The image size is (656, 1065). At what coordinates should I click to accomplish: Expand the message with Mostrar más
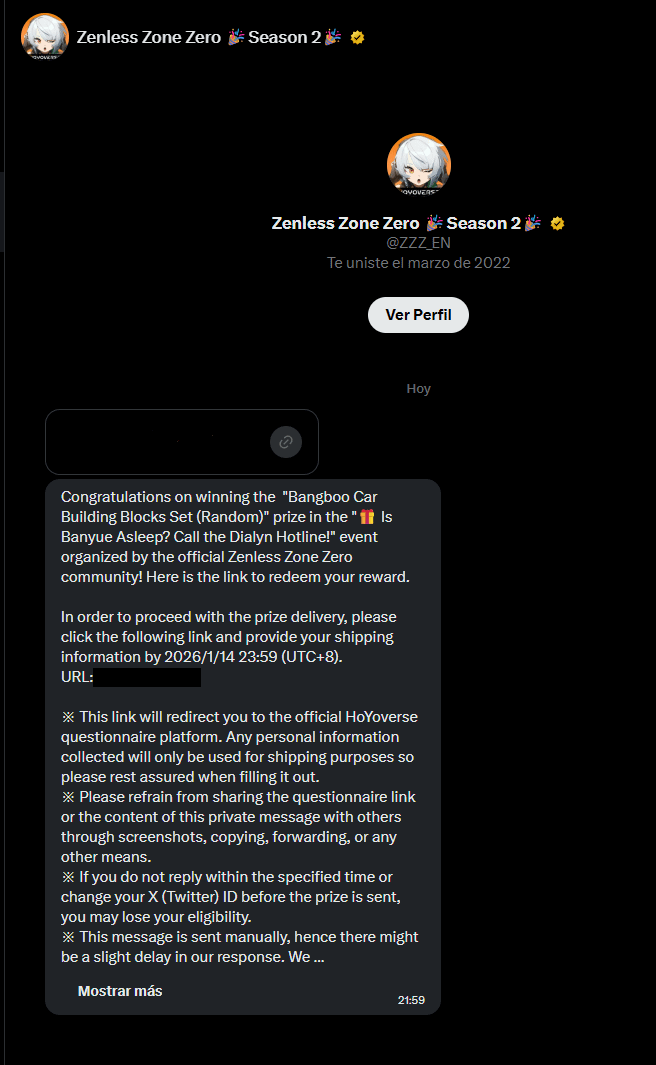point(120,991)
